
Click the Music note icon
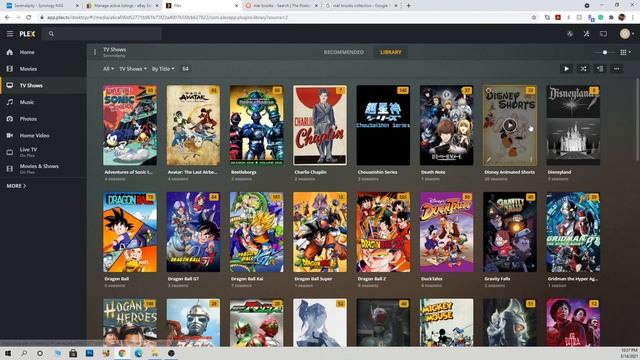(10, 102)
